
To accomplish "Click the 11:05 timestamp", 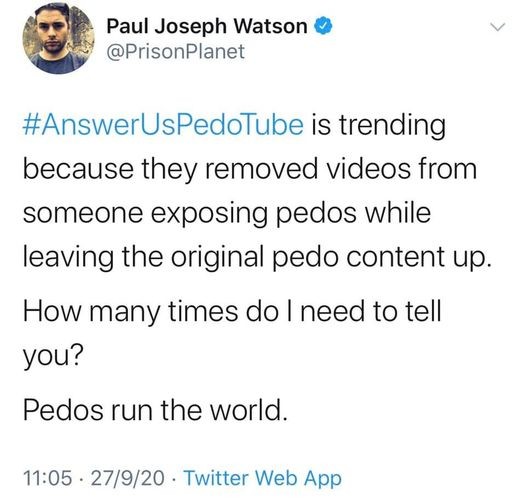I will point(47,478).
